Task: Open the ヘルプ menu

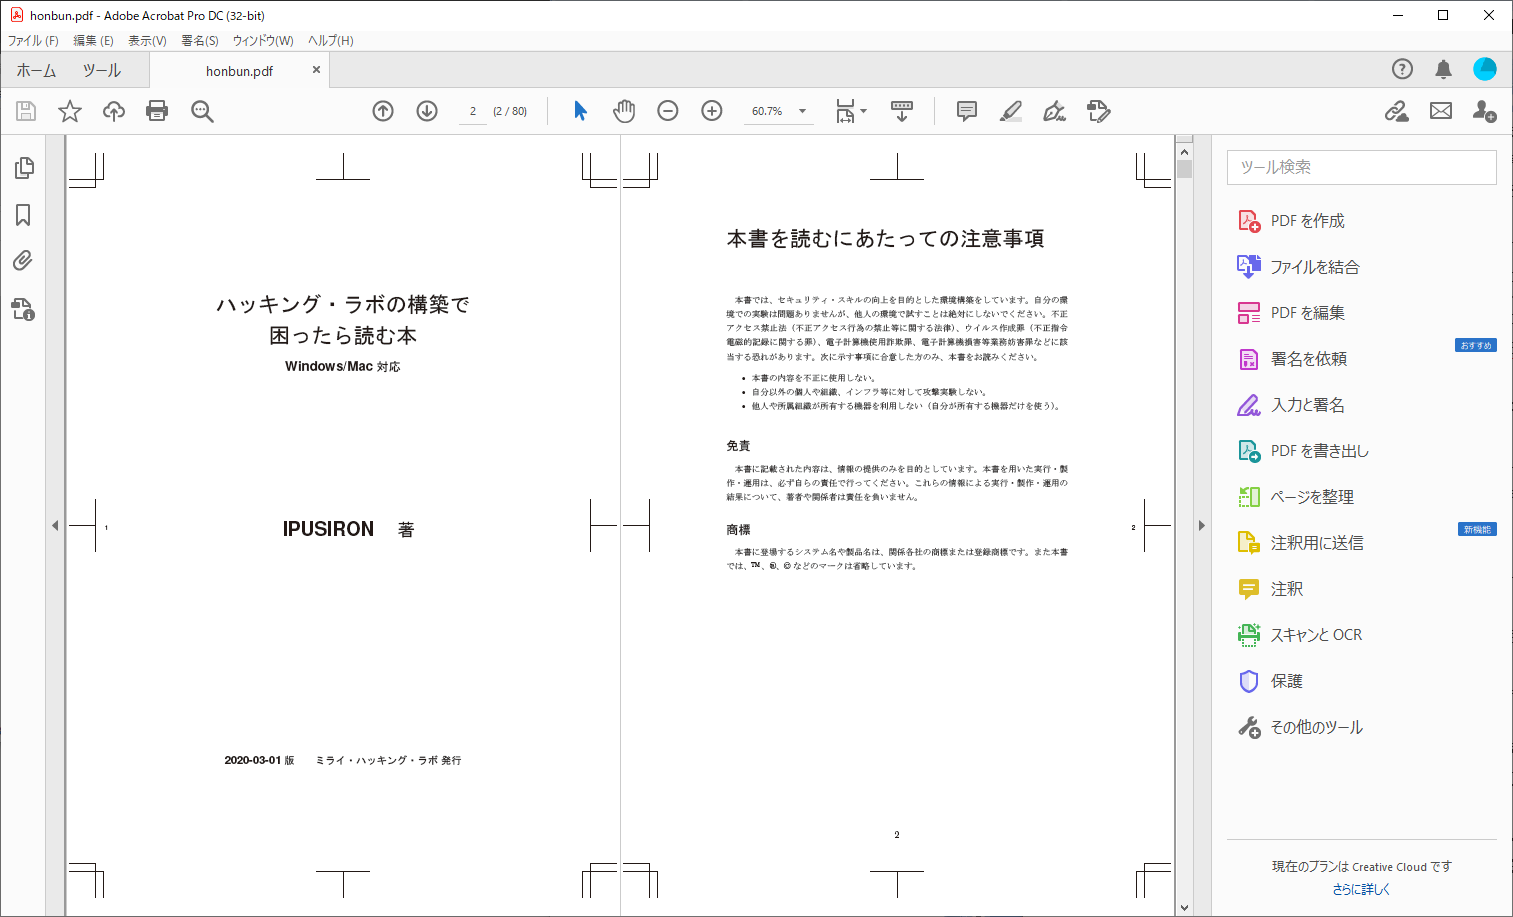Action: pyautogui.click(x=330, y=41)
